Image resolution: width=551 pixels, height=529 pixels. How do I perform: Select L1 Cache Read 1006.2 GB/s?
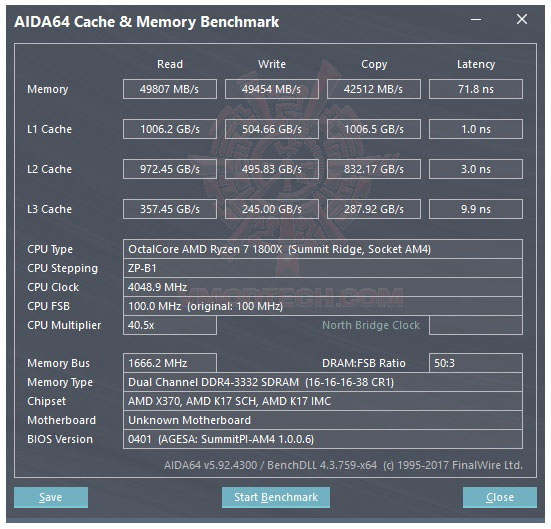pos(170,129)
